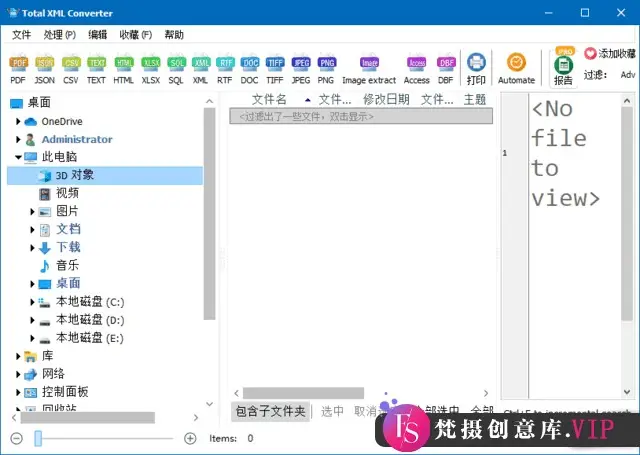The height and width of the screenshot is (455, 640).
Task: Open the 处理 (P) menu
Action: click(x=60, y=35)
